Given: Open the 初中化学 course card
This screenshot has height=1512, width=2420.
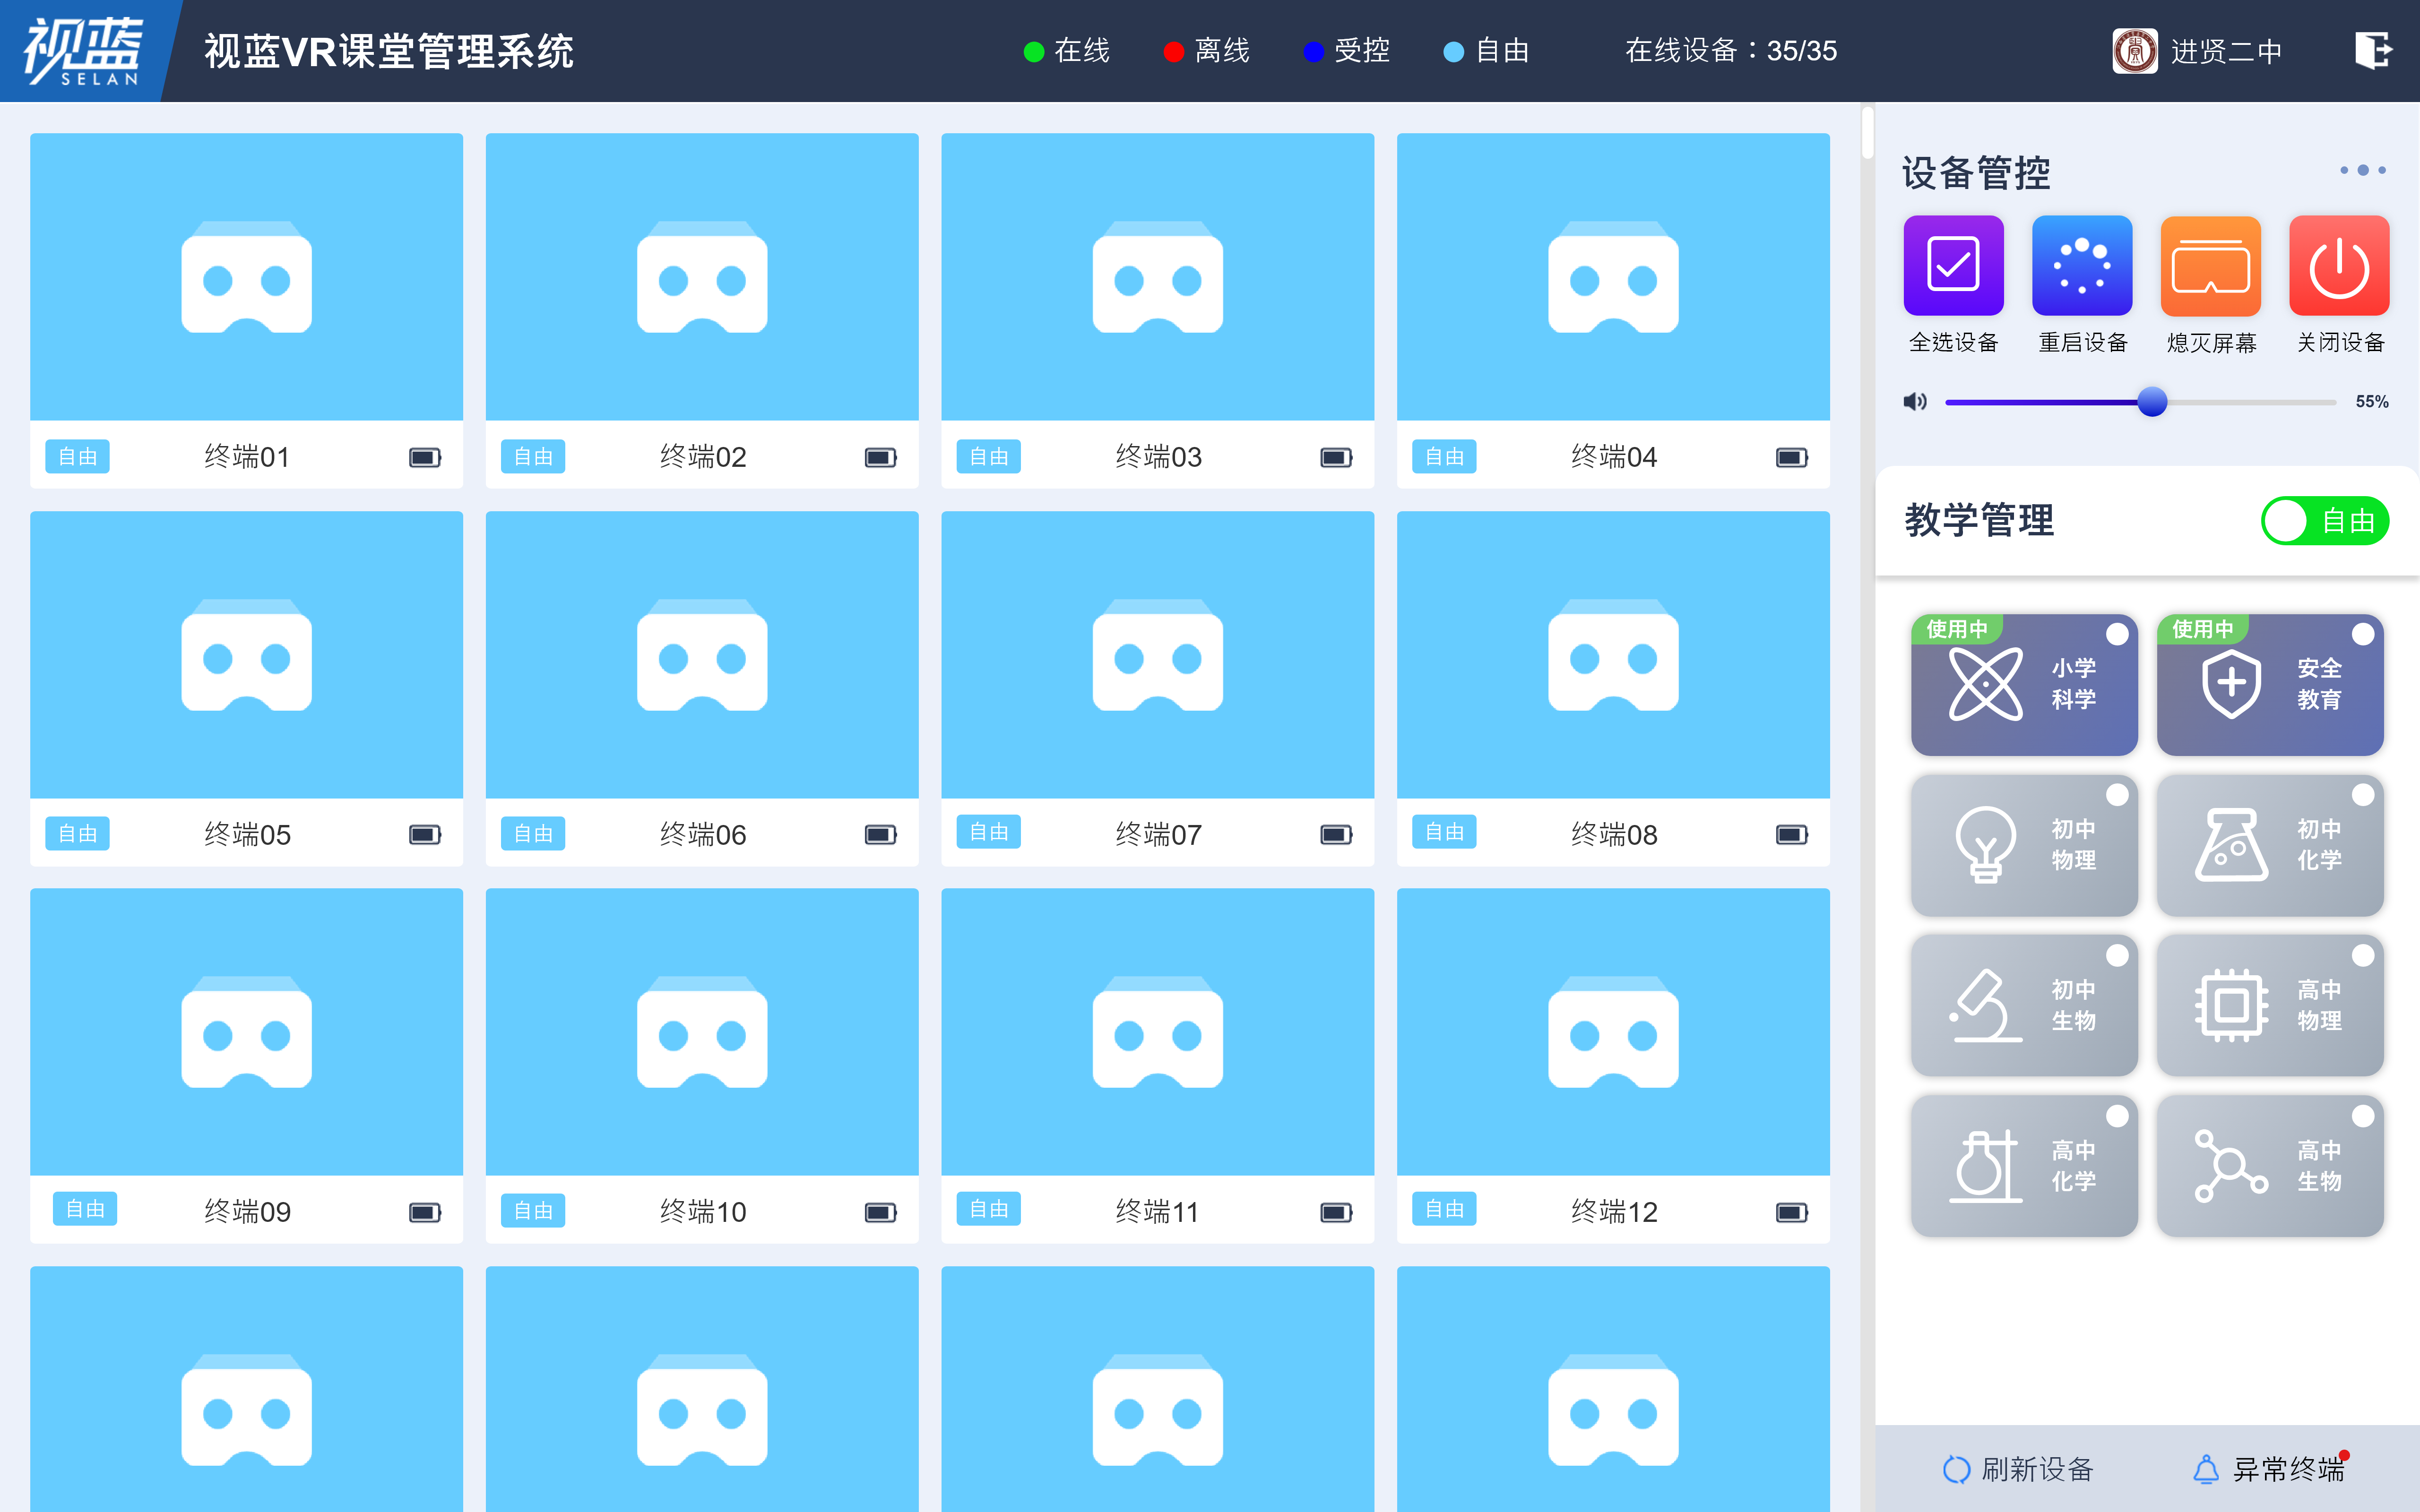Looking at the screenshot, I should coord(2270,845).
